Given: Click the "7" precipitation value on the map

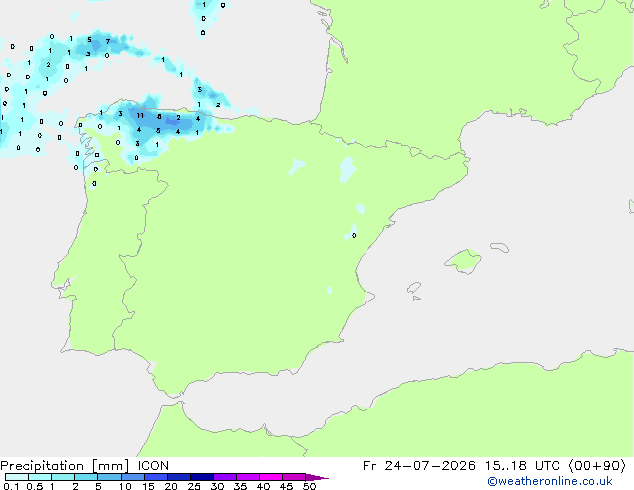Looking at the screenshot, I should point(108,41).
